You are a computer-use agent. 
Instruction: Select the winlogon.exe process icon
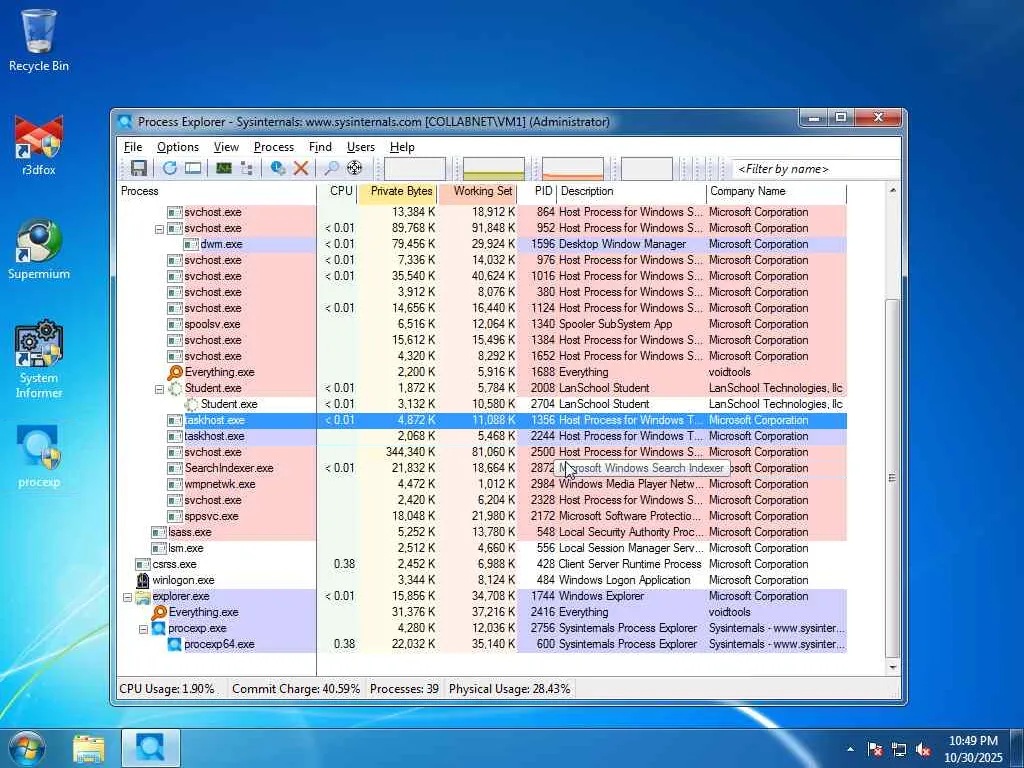(x=142, y=580)
